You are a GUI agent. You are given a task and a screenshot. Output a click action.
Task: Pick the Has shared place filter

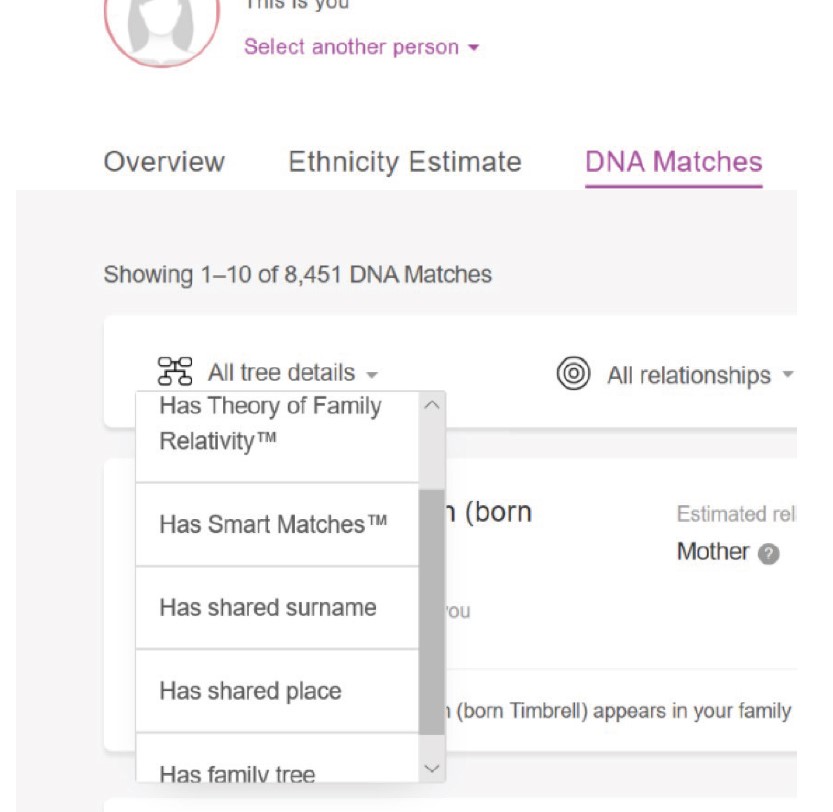point(250,691)
